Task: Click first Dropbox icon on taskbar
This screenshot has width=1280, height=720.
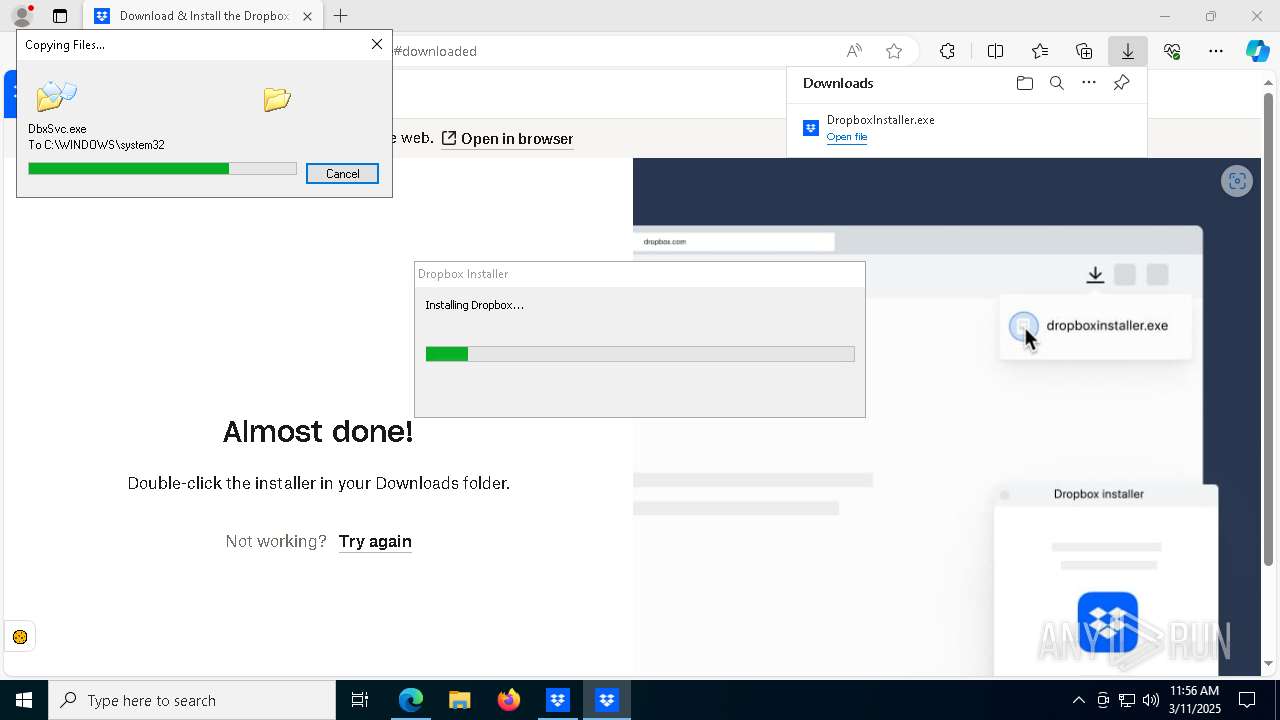Action: coord(558,700)
